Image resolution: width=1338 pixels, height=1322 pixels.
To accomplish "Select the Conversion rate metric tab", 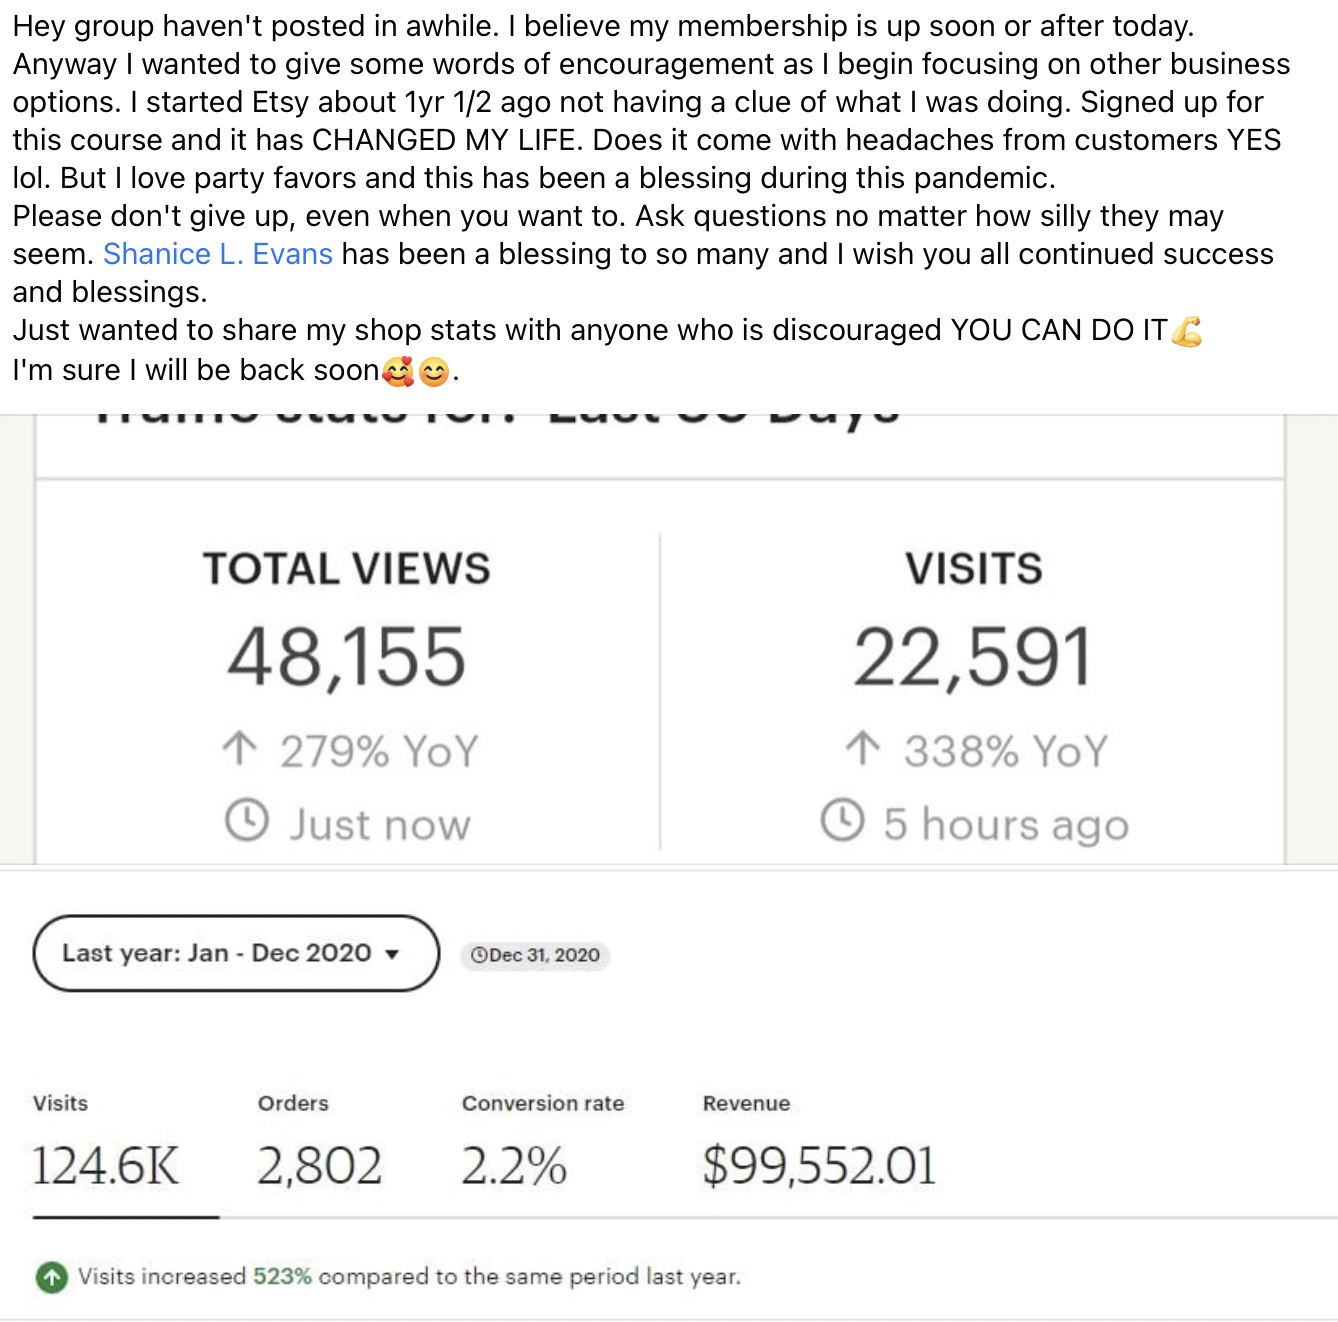I will point(542,1147).
